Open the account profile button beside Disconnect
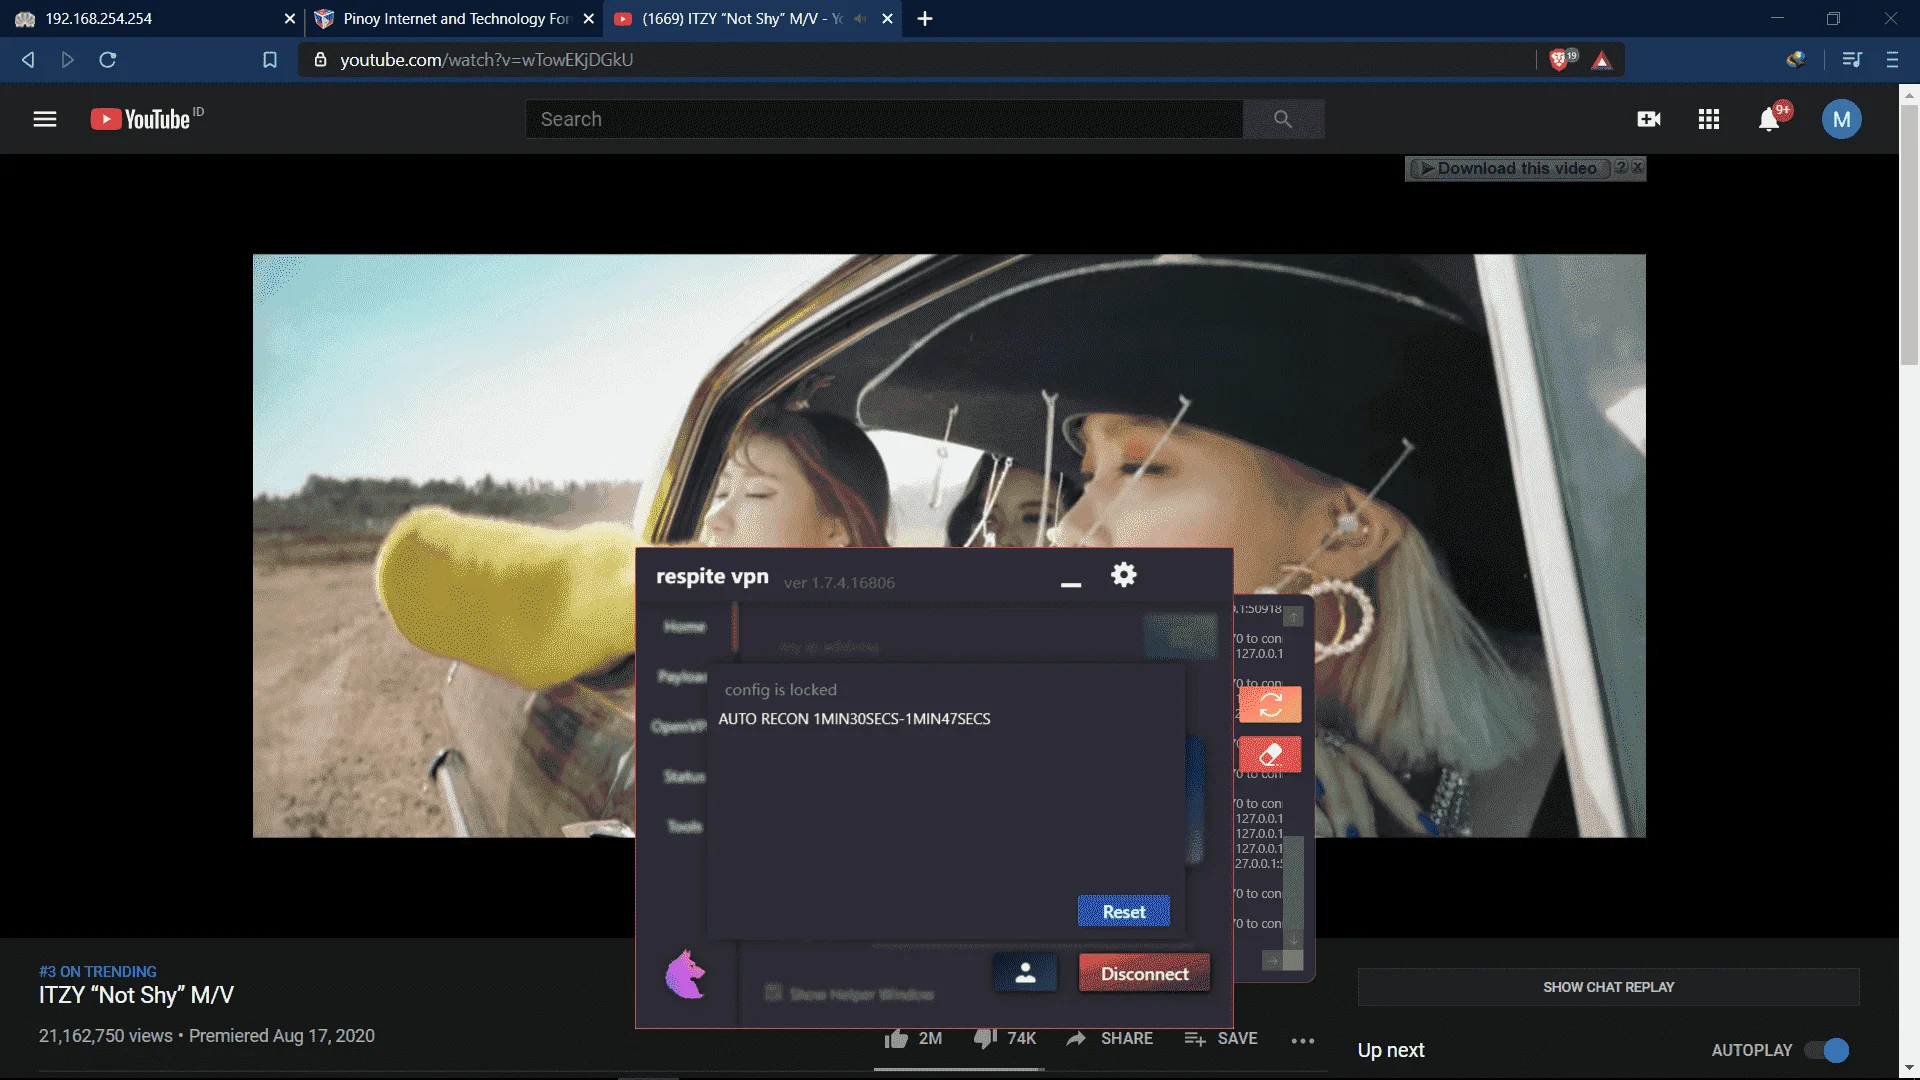 [x=1025, y=973]
